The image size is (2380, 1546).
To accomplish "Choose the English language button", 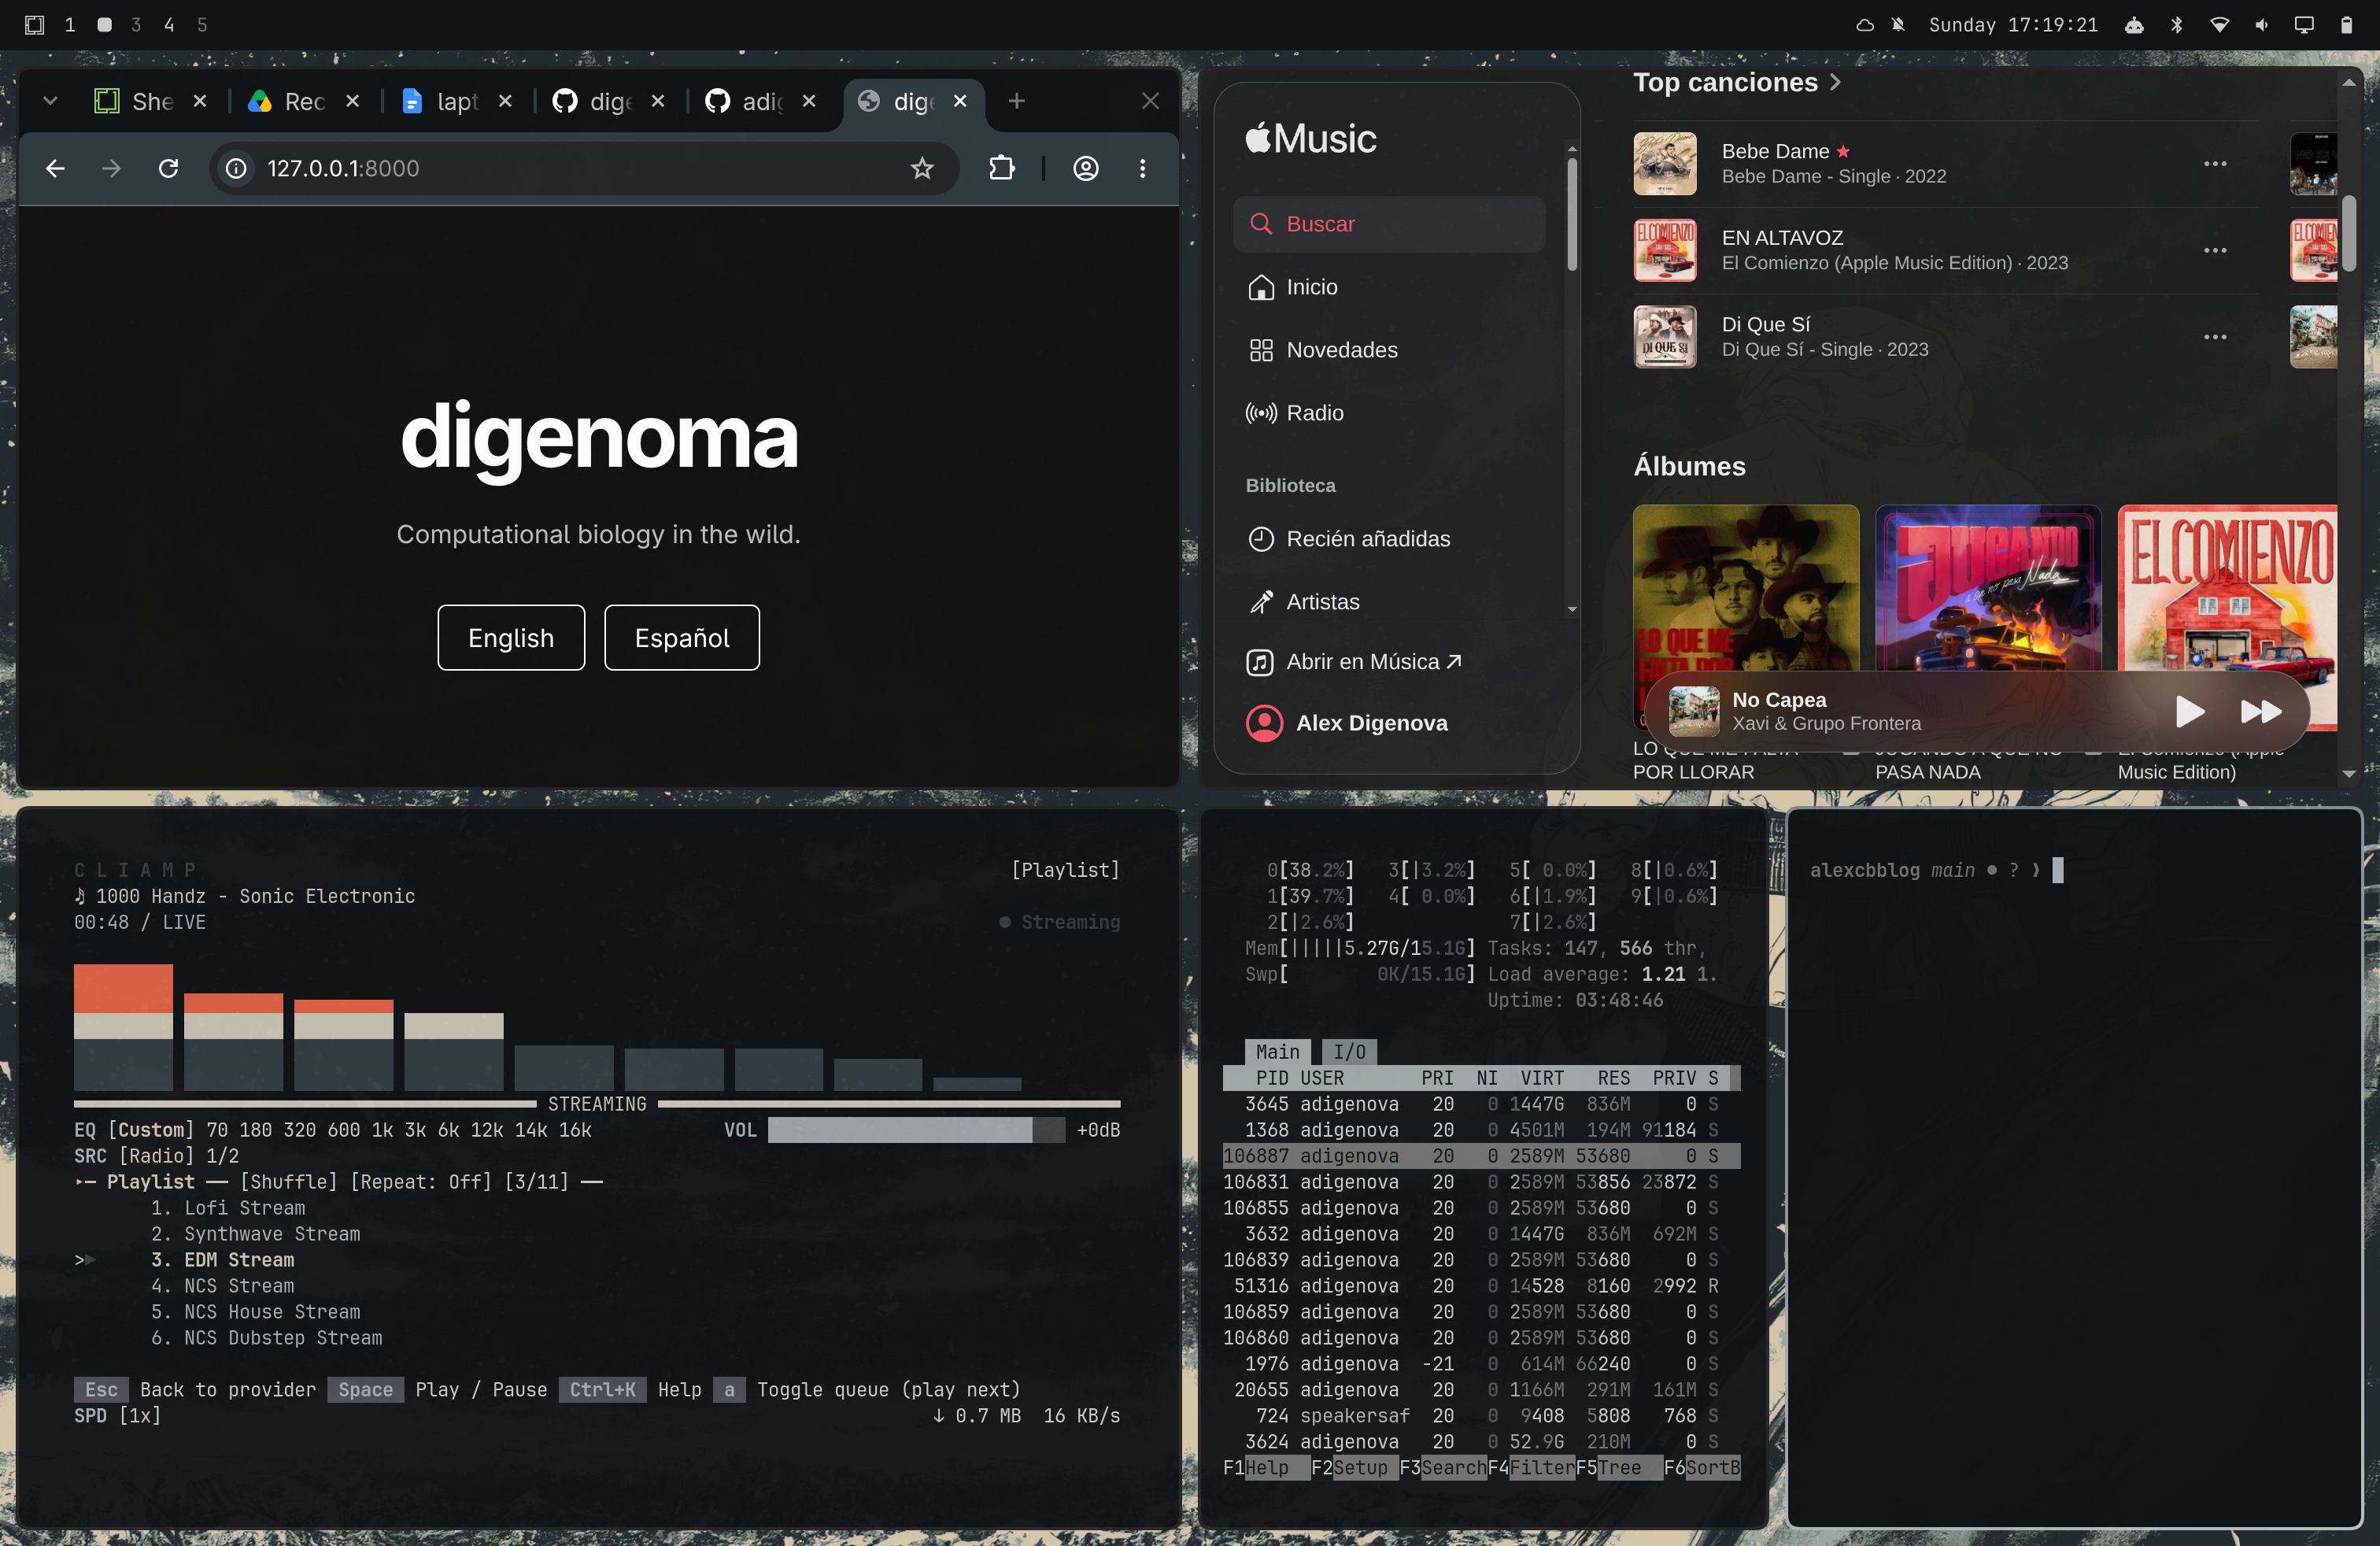I will tap(511, 637).
